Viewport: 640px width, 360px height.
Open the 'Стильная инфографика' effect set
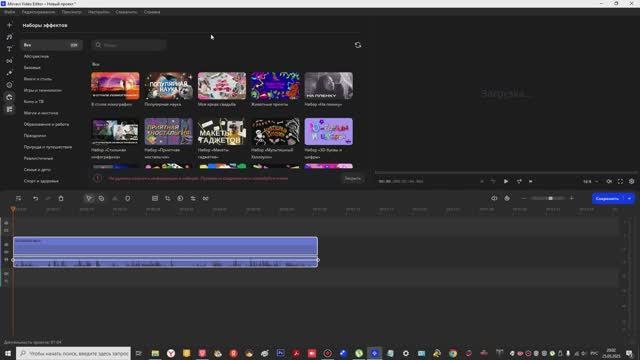click(115, 131)
